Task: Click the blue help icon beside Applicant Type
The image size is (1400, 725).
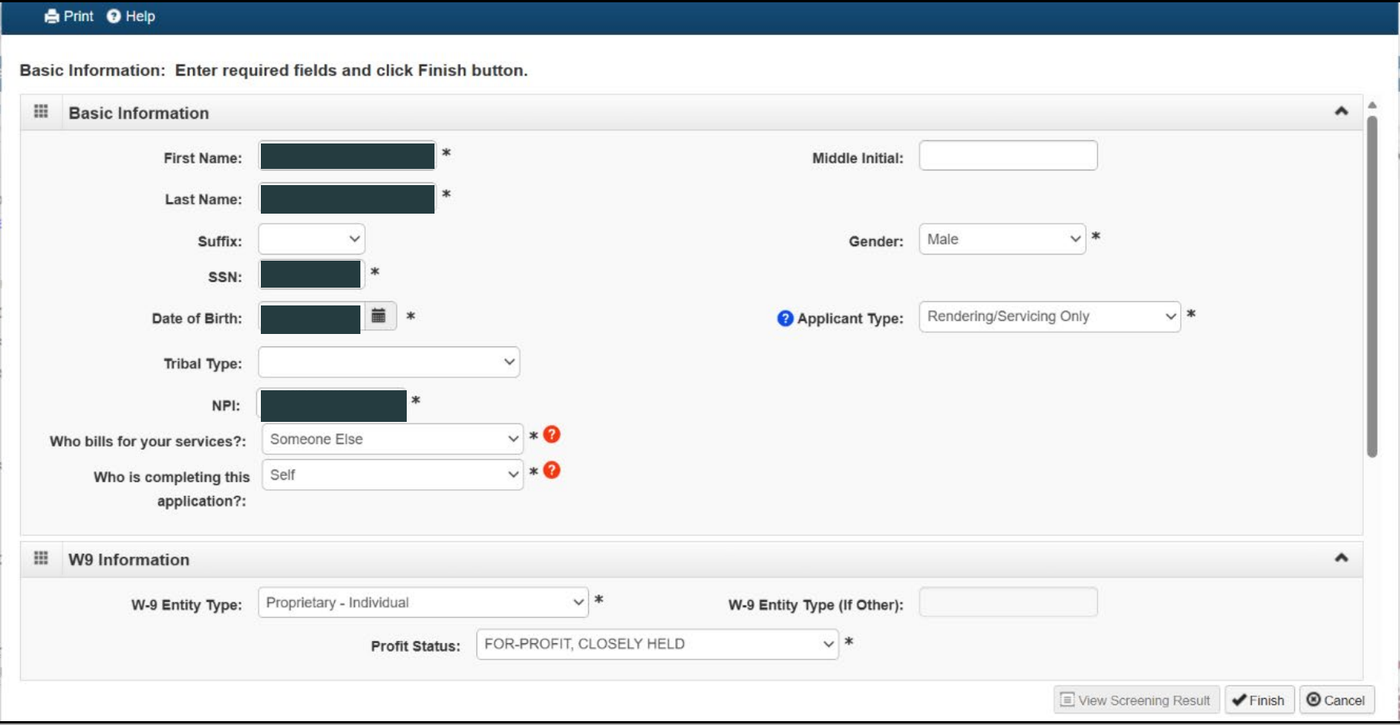Action: pos(785,318)
